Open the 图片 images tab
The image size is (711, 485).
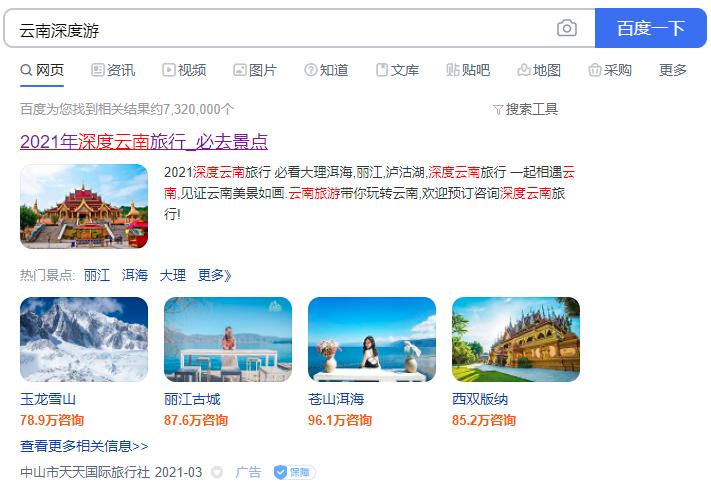click(255, 70)
